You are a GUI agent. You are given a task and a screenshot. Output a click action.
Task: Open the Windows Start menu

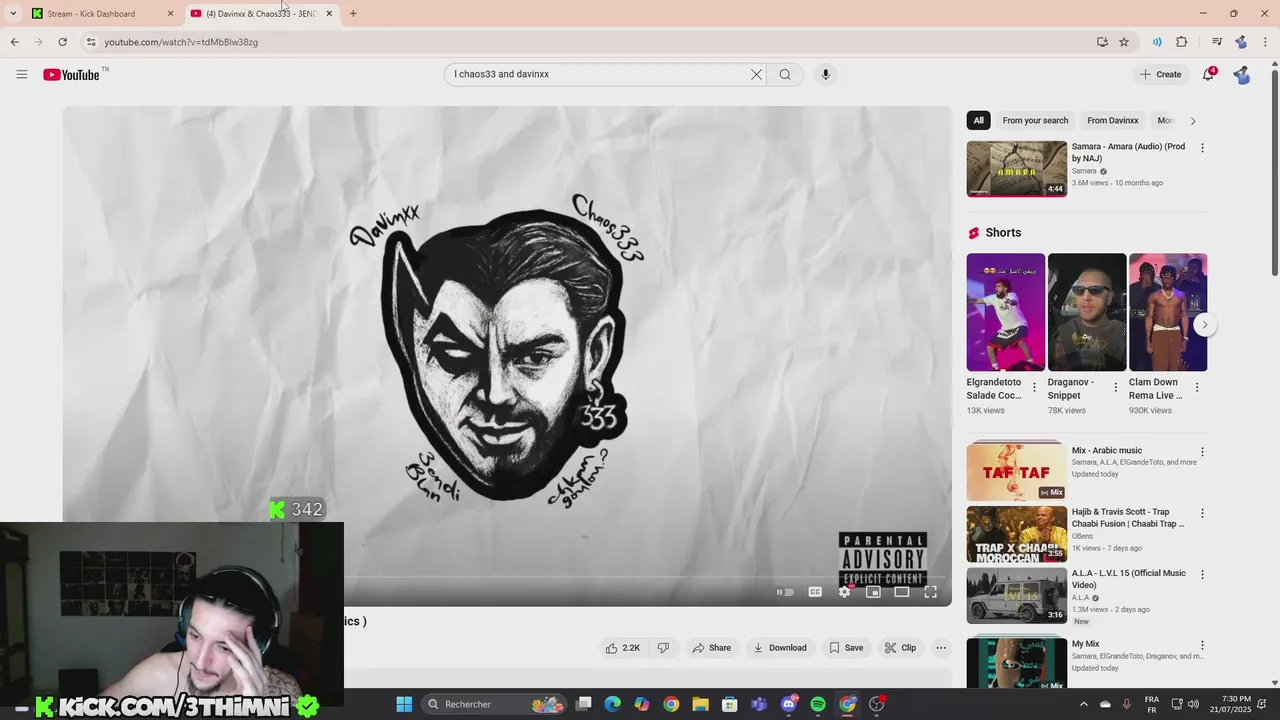coord(404,704)
